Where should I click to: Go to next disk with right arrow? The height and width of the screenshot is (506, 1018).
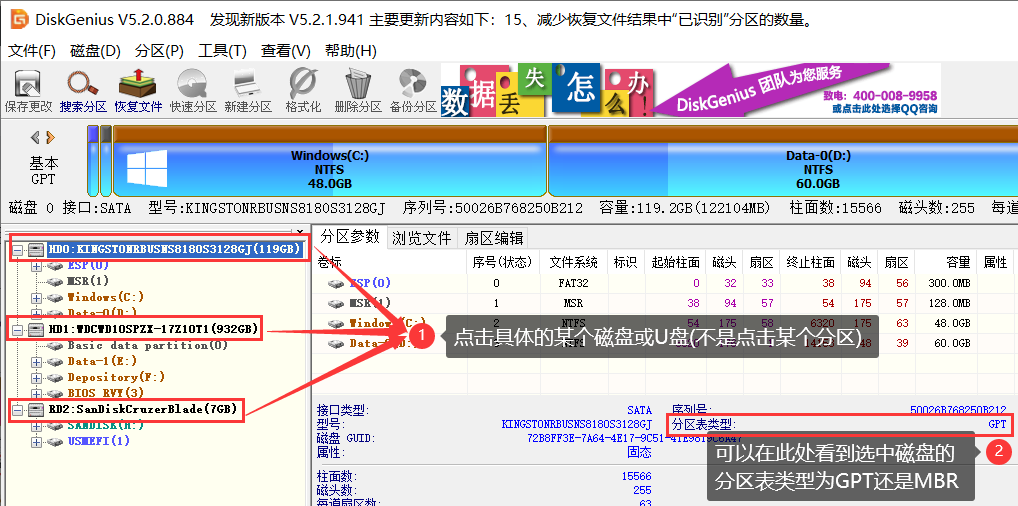(x=51, y=137)
